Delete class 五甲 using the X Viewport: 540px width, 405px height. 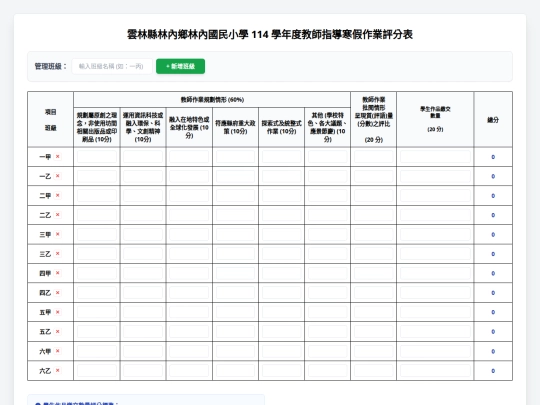coord(58,312)
